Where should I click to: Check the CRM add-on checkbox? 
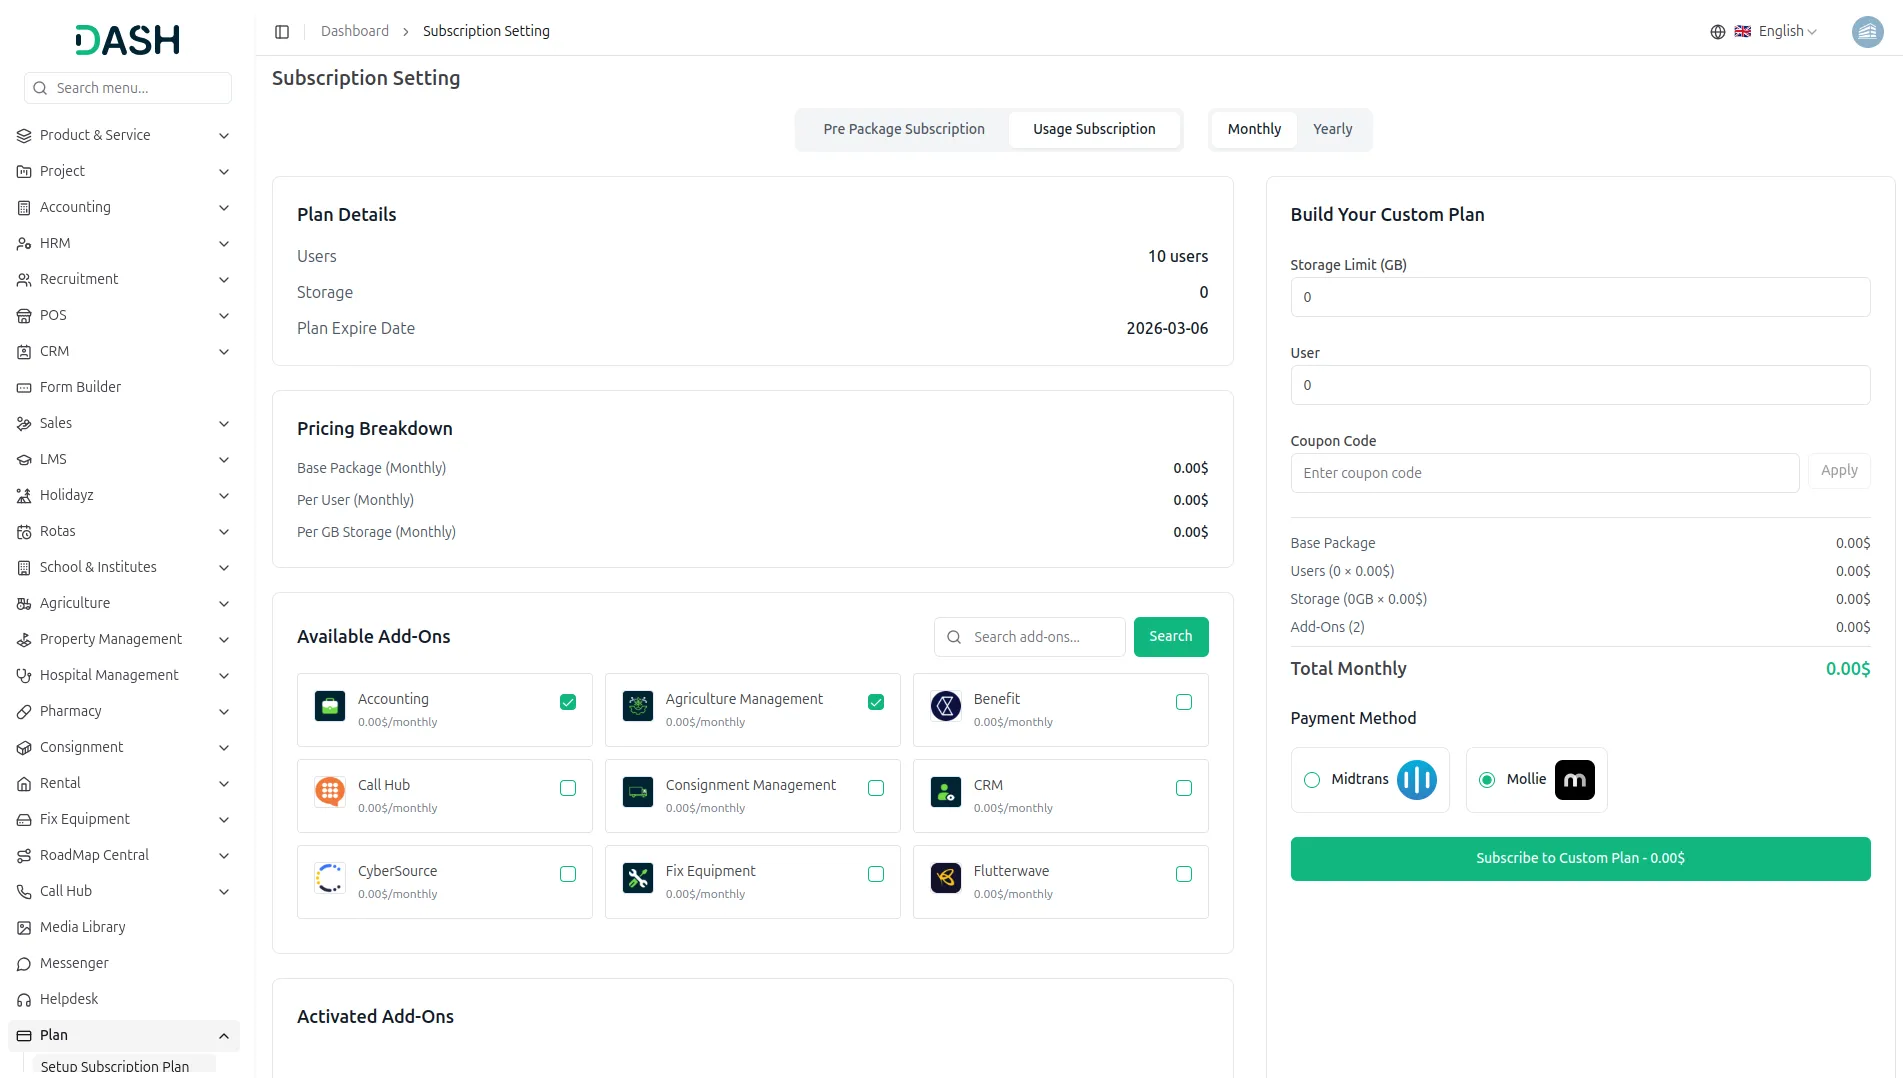[1184, 788]
